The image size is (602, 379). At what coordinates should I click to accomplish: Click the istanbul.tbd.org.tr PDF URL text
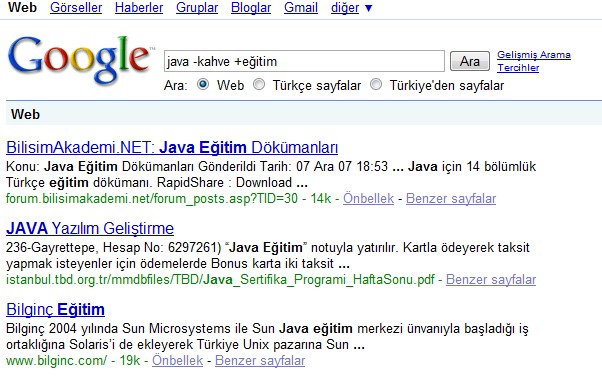pos(220,280)
